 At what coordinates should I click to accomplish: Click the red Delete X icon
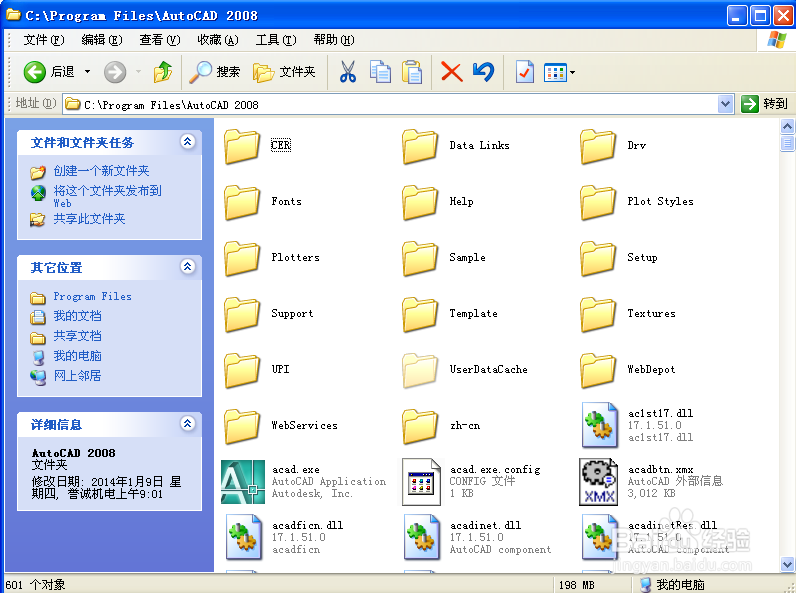451,72
